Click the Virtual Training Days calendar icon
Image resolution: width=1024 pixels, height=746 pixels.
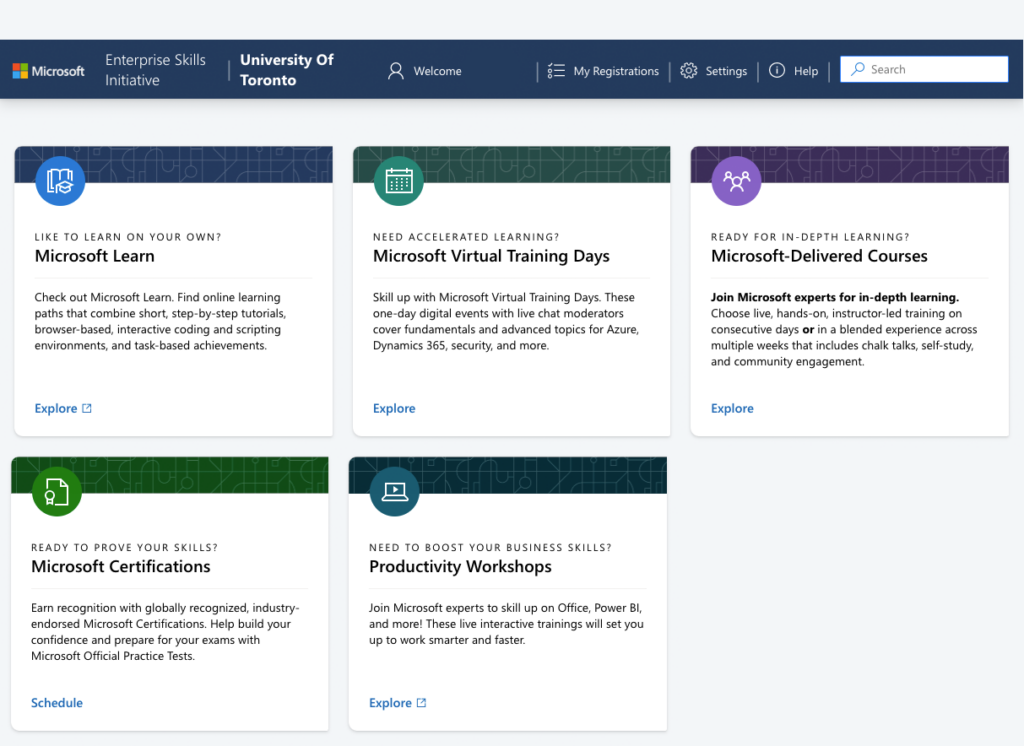(398, 181)
